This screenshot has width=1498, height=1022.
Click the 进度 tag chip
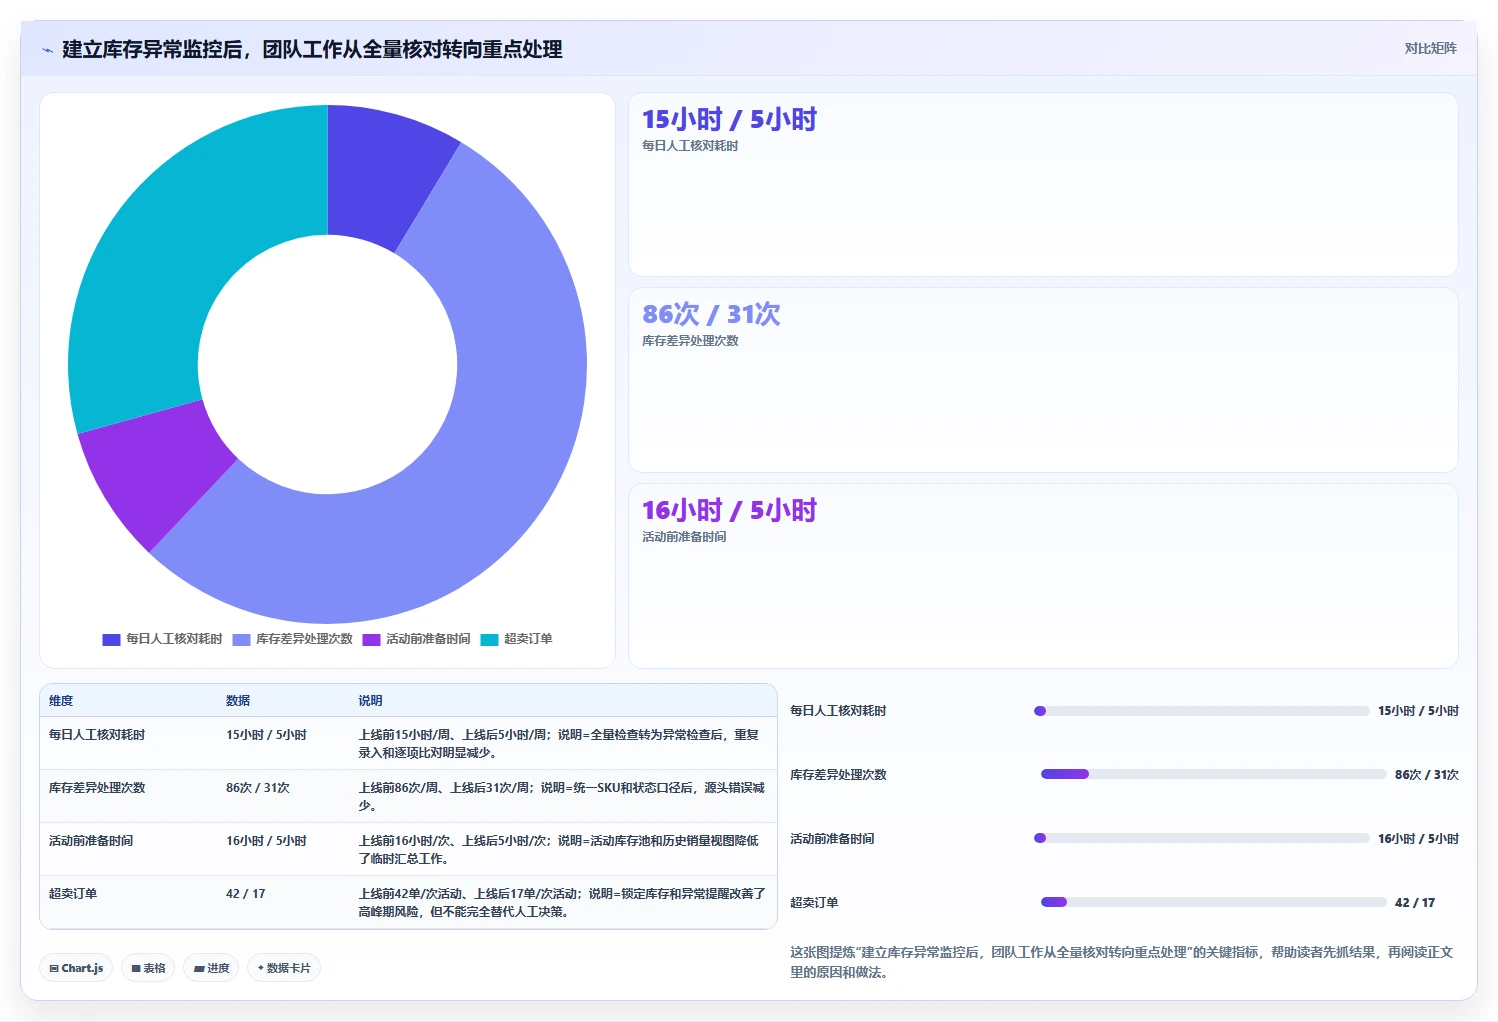(x=211, y=968)
